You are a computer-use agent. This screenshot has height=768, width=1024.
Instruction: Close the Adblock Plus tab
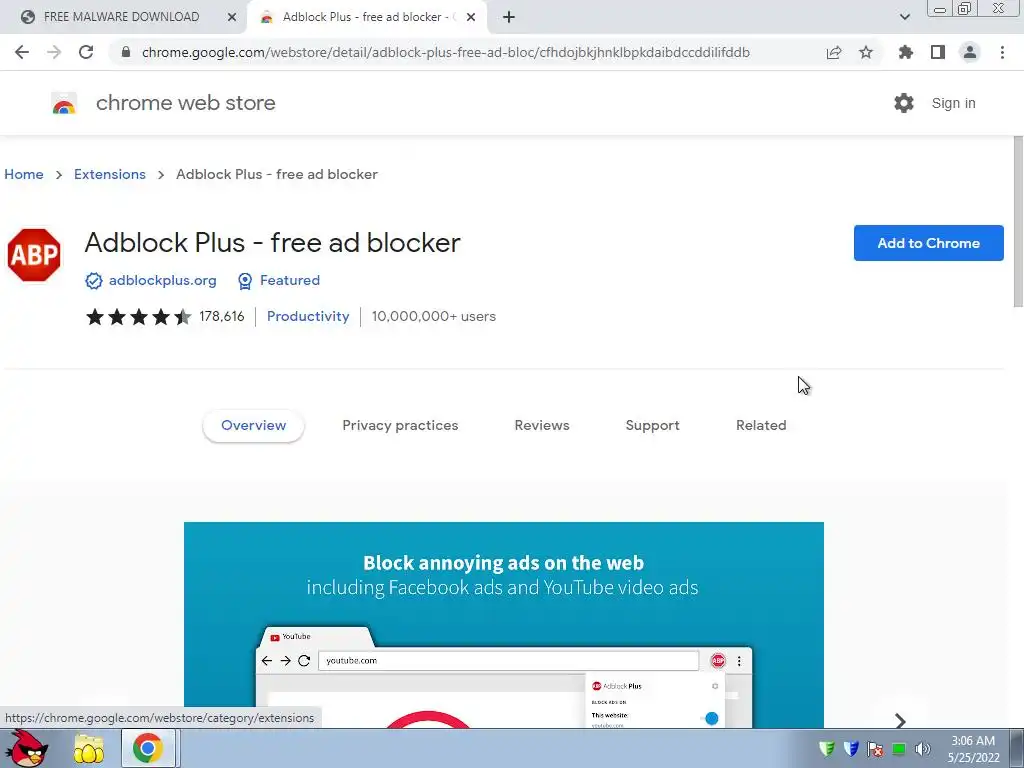[471, 17]
